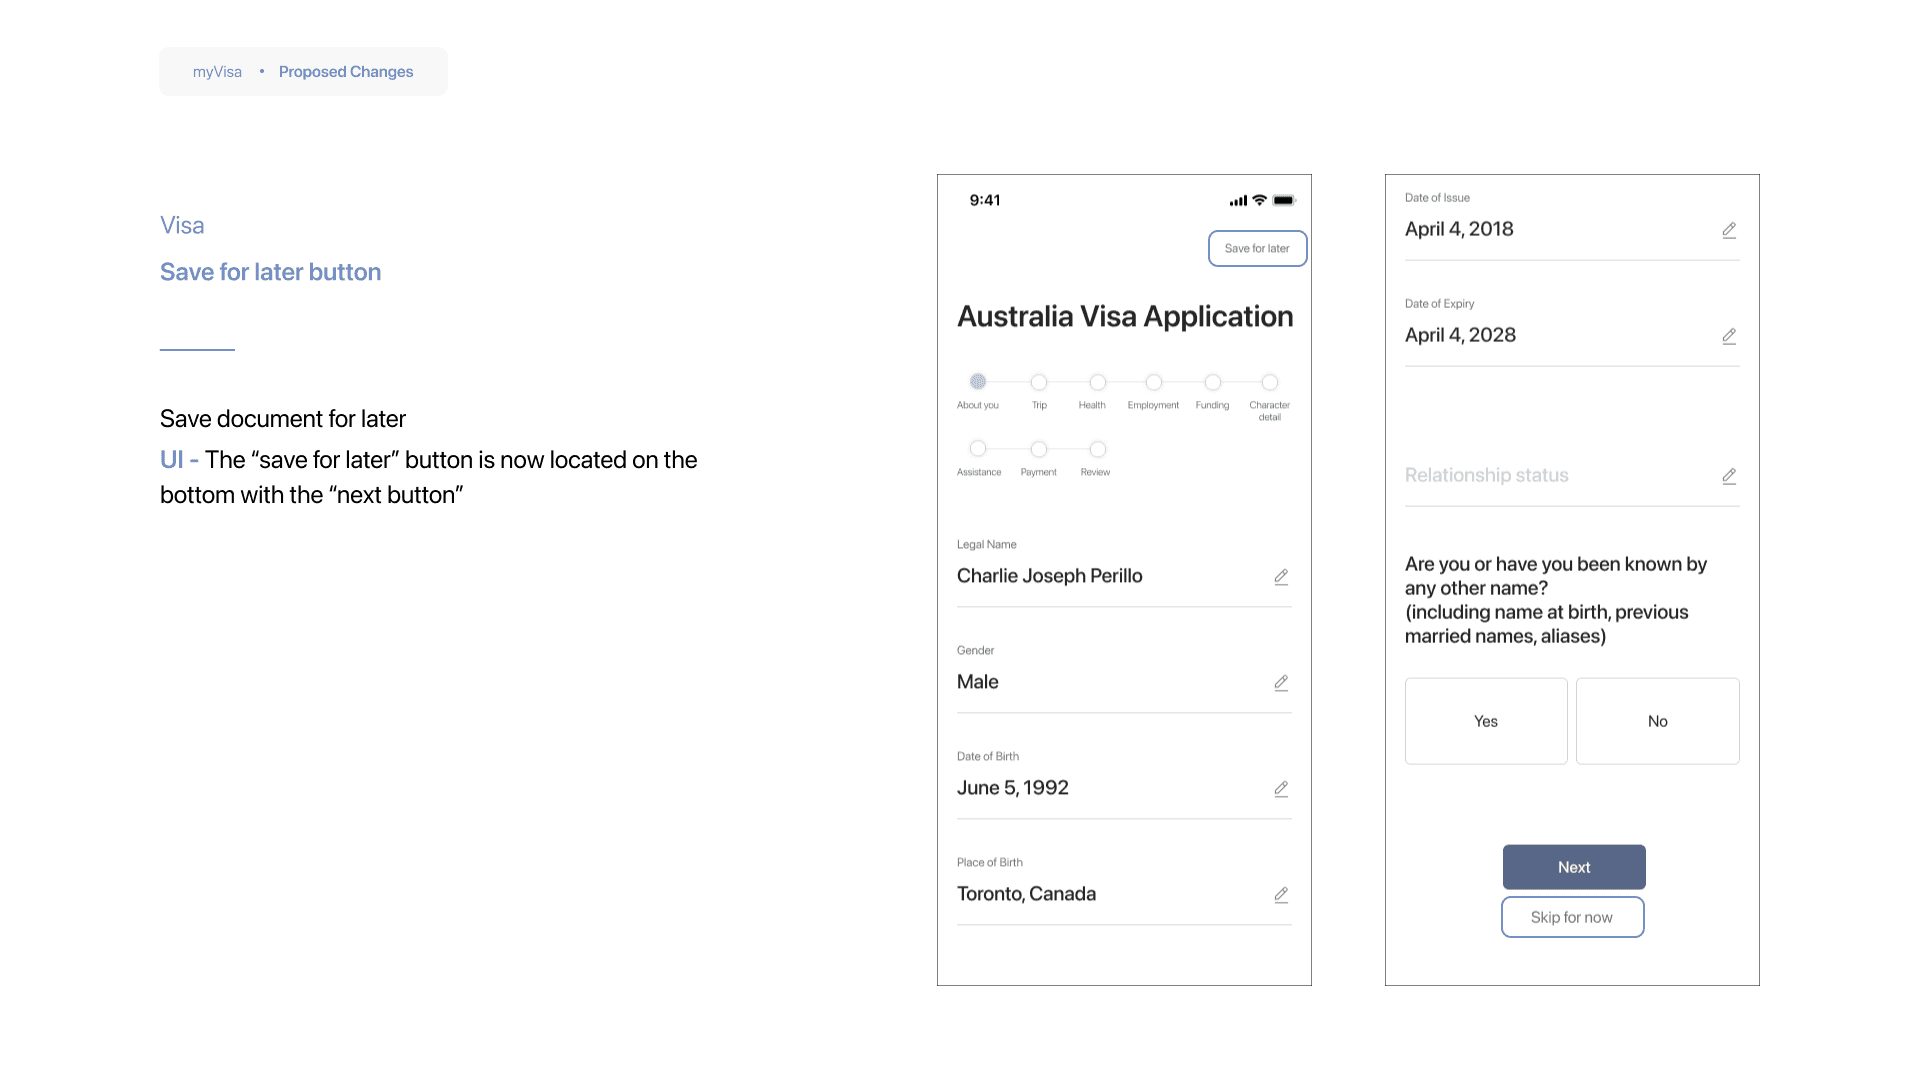
Task: Edit the Date of Birth entry
Action: 1281,789
